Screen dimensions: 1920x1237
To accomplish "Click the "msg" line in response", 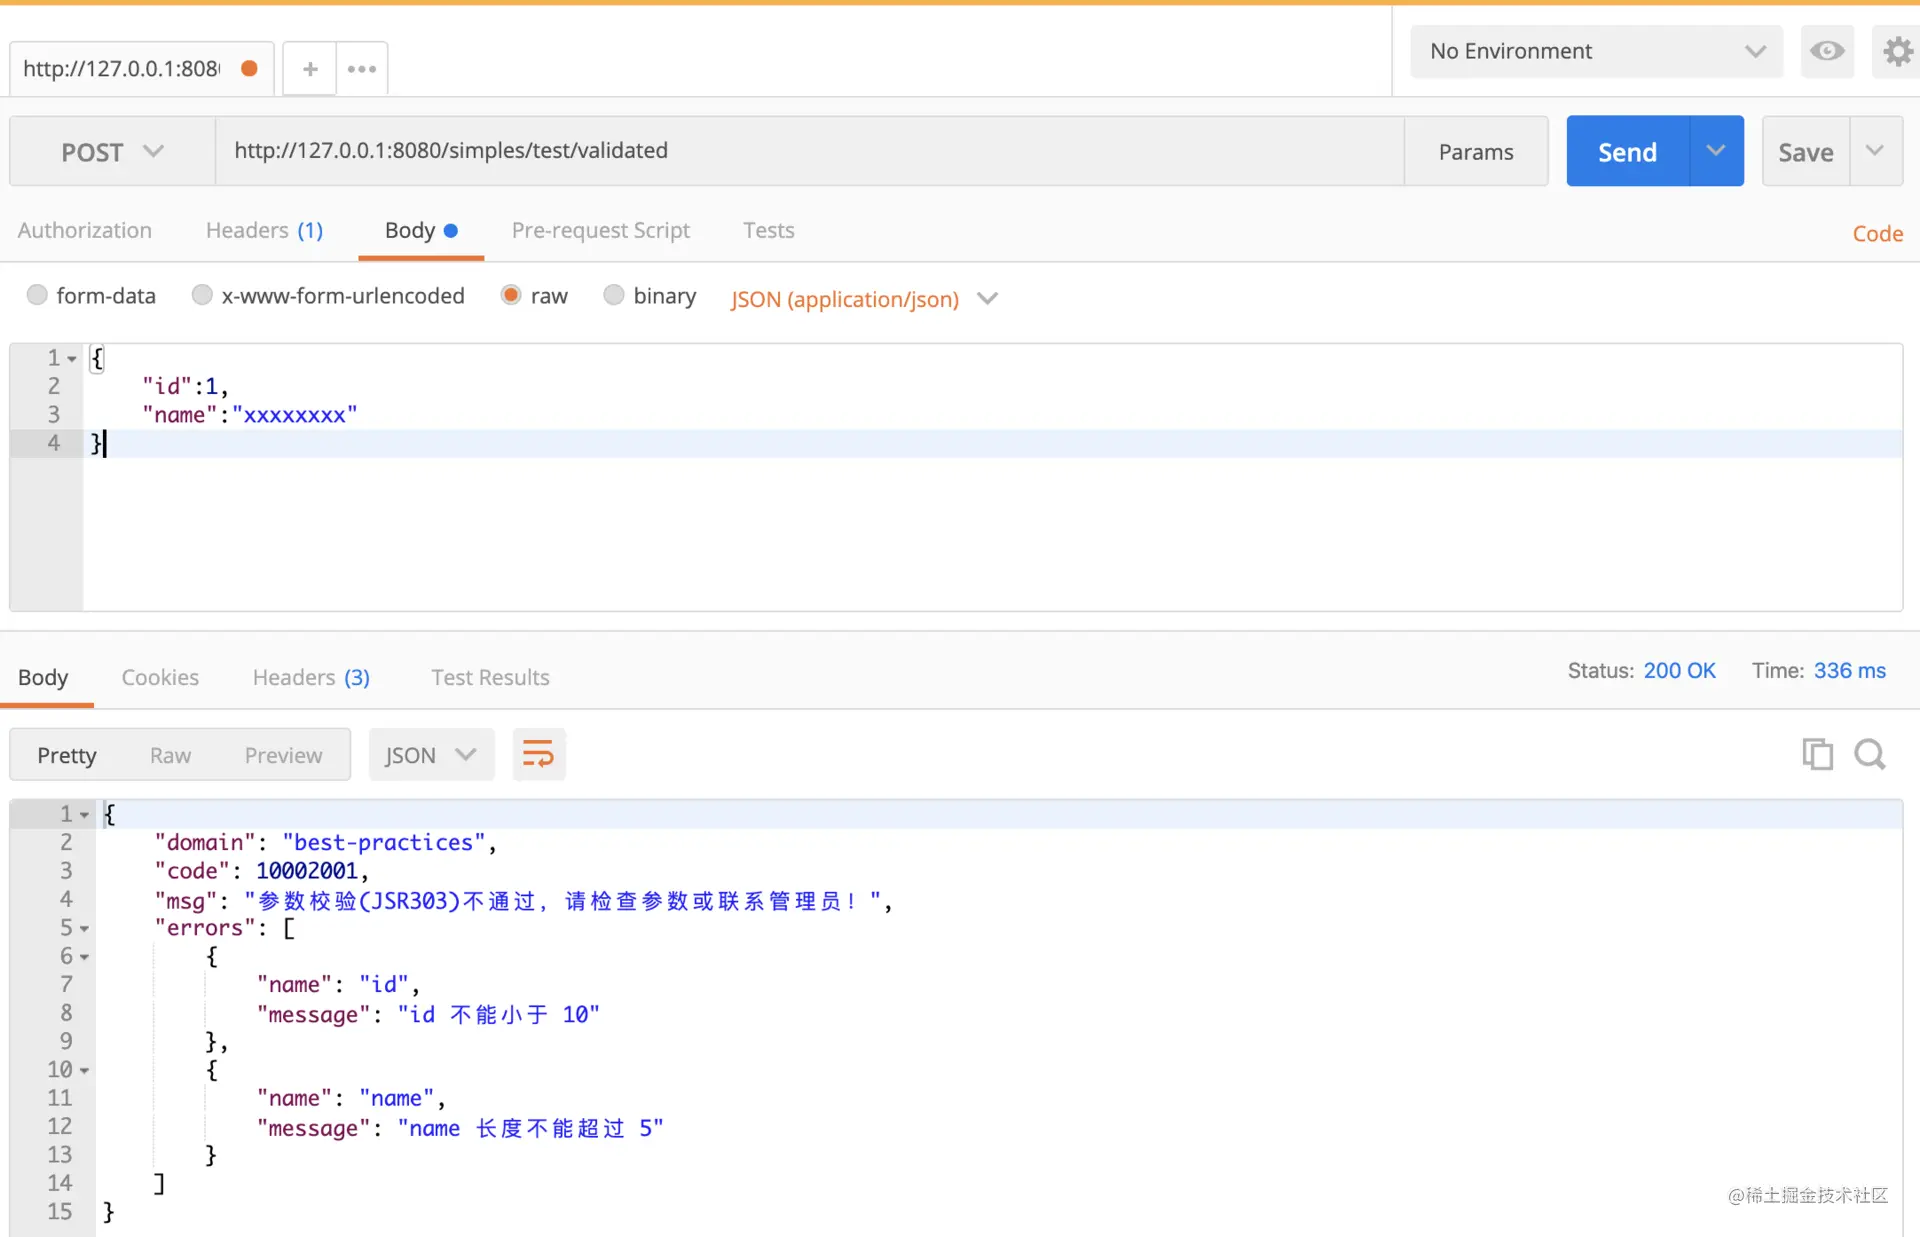I will coord(523,900).
